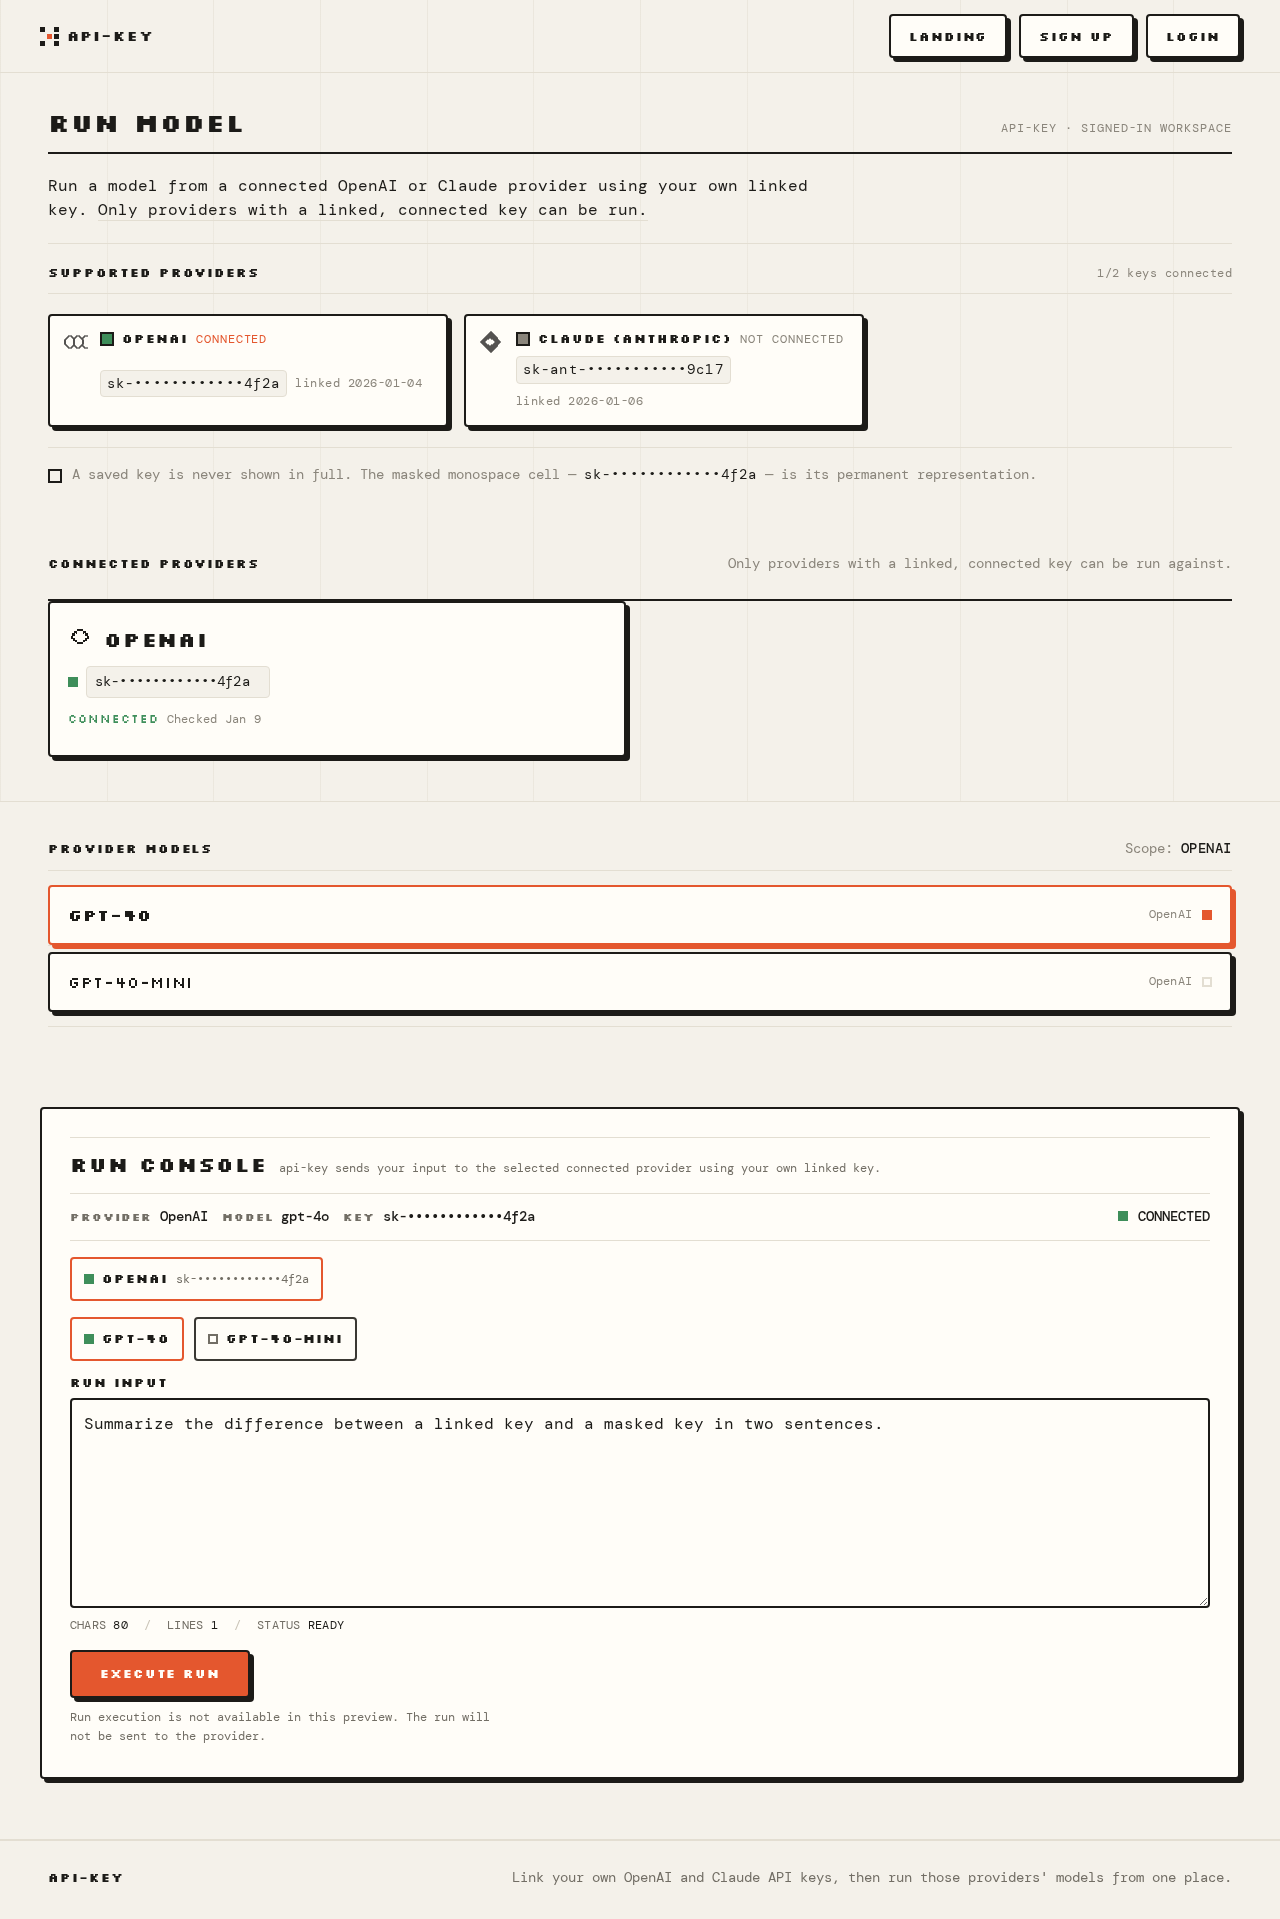1280x1919 pixels.
Task: Click the 'CHARS 80' counter
Action: coord(99,1625)
